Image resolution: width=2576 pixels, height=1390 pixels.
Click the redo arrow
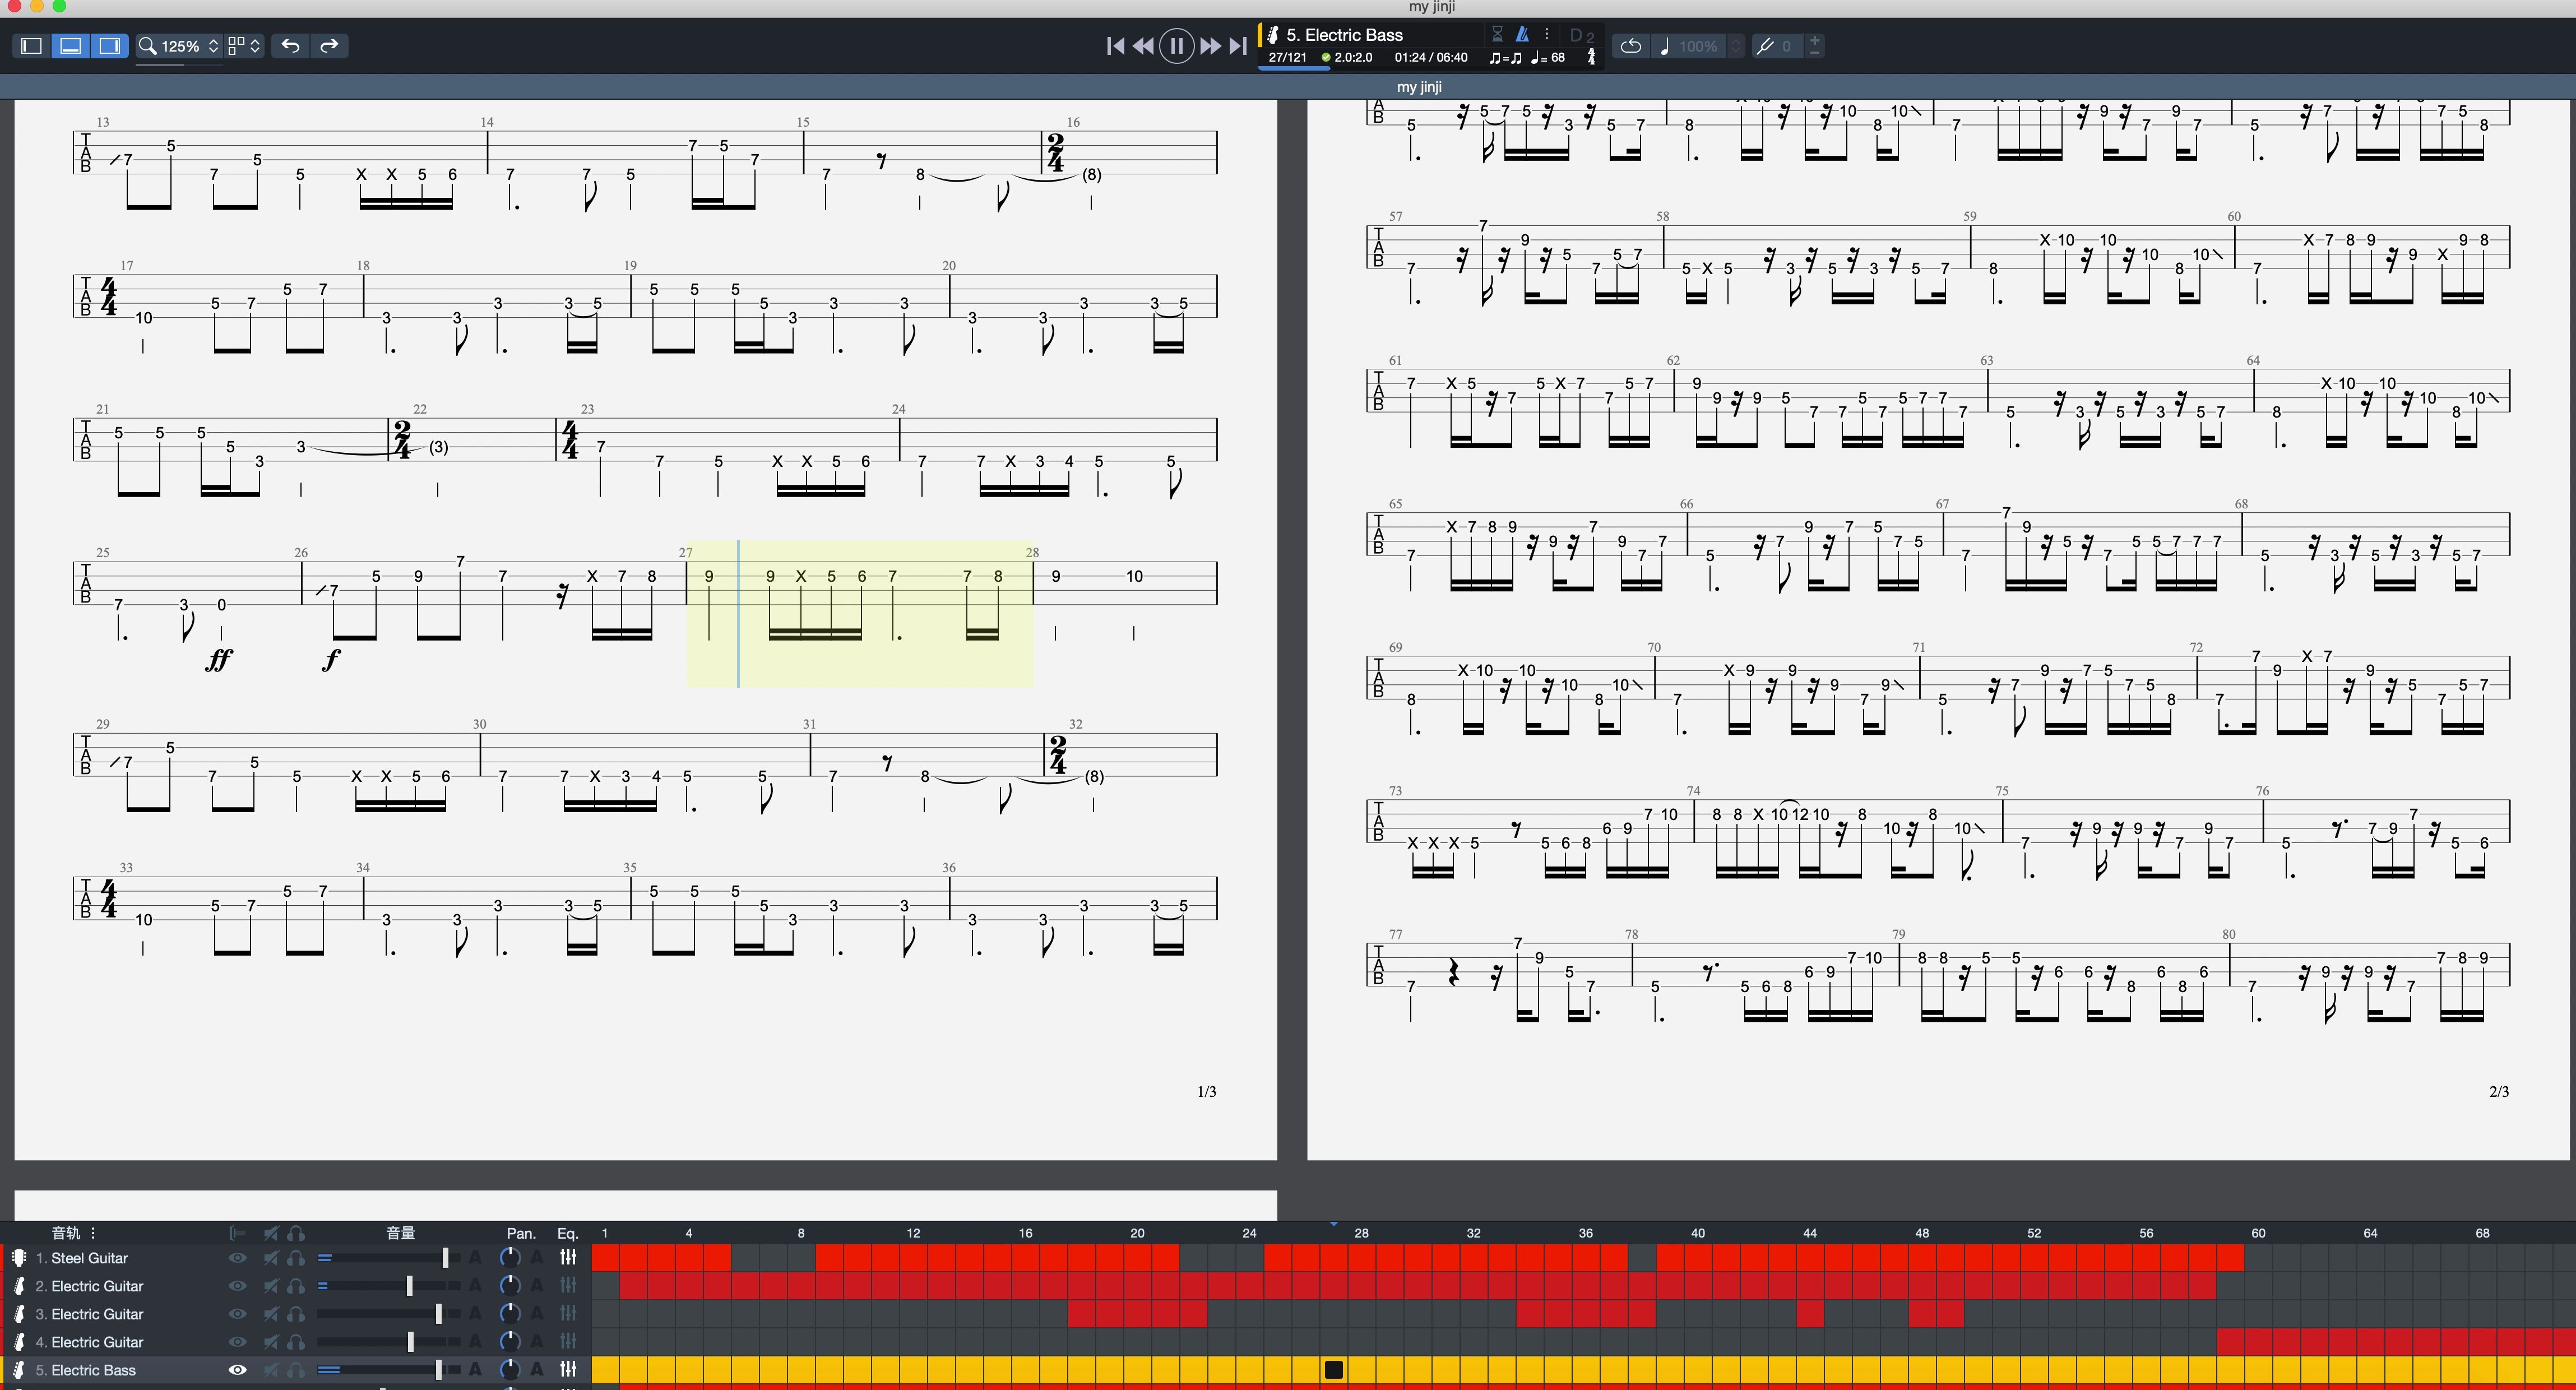tap(329, 46)
